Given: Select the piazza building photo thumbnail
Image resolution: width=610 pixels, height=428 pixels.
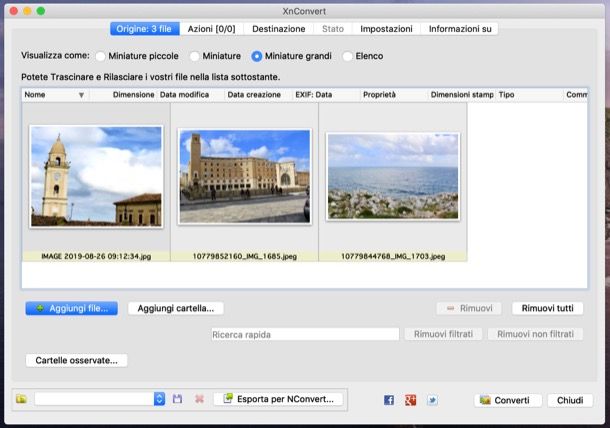Looking at the screenshot, I should (x=245, y=176).
